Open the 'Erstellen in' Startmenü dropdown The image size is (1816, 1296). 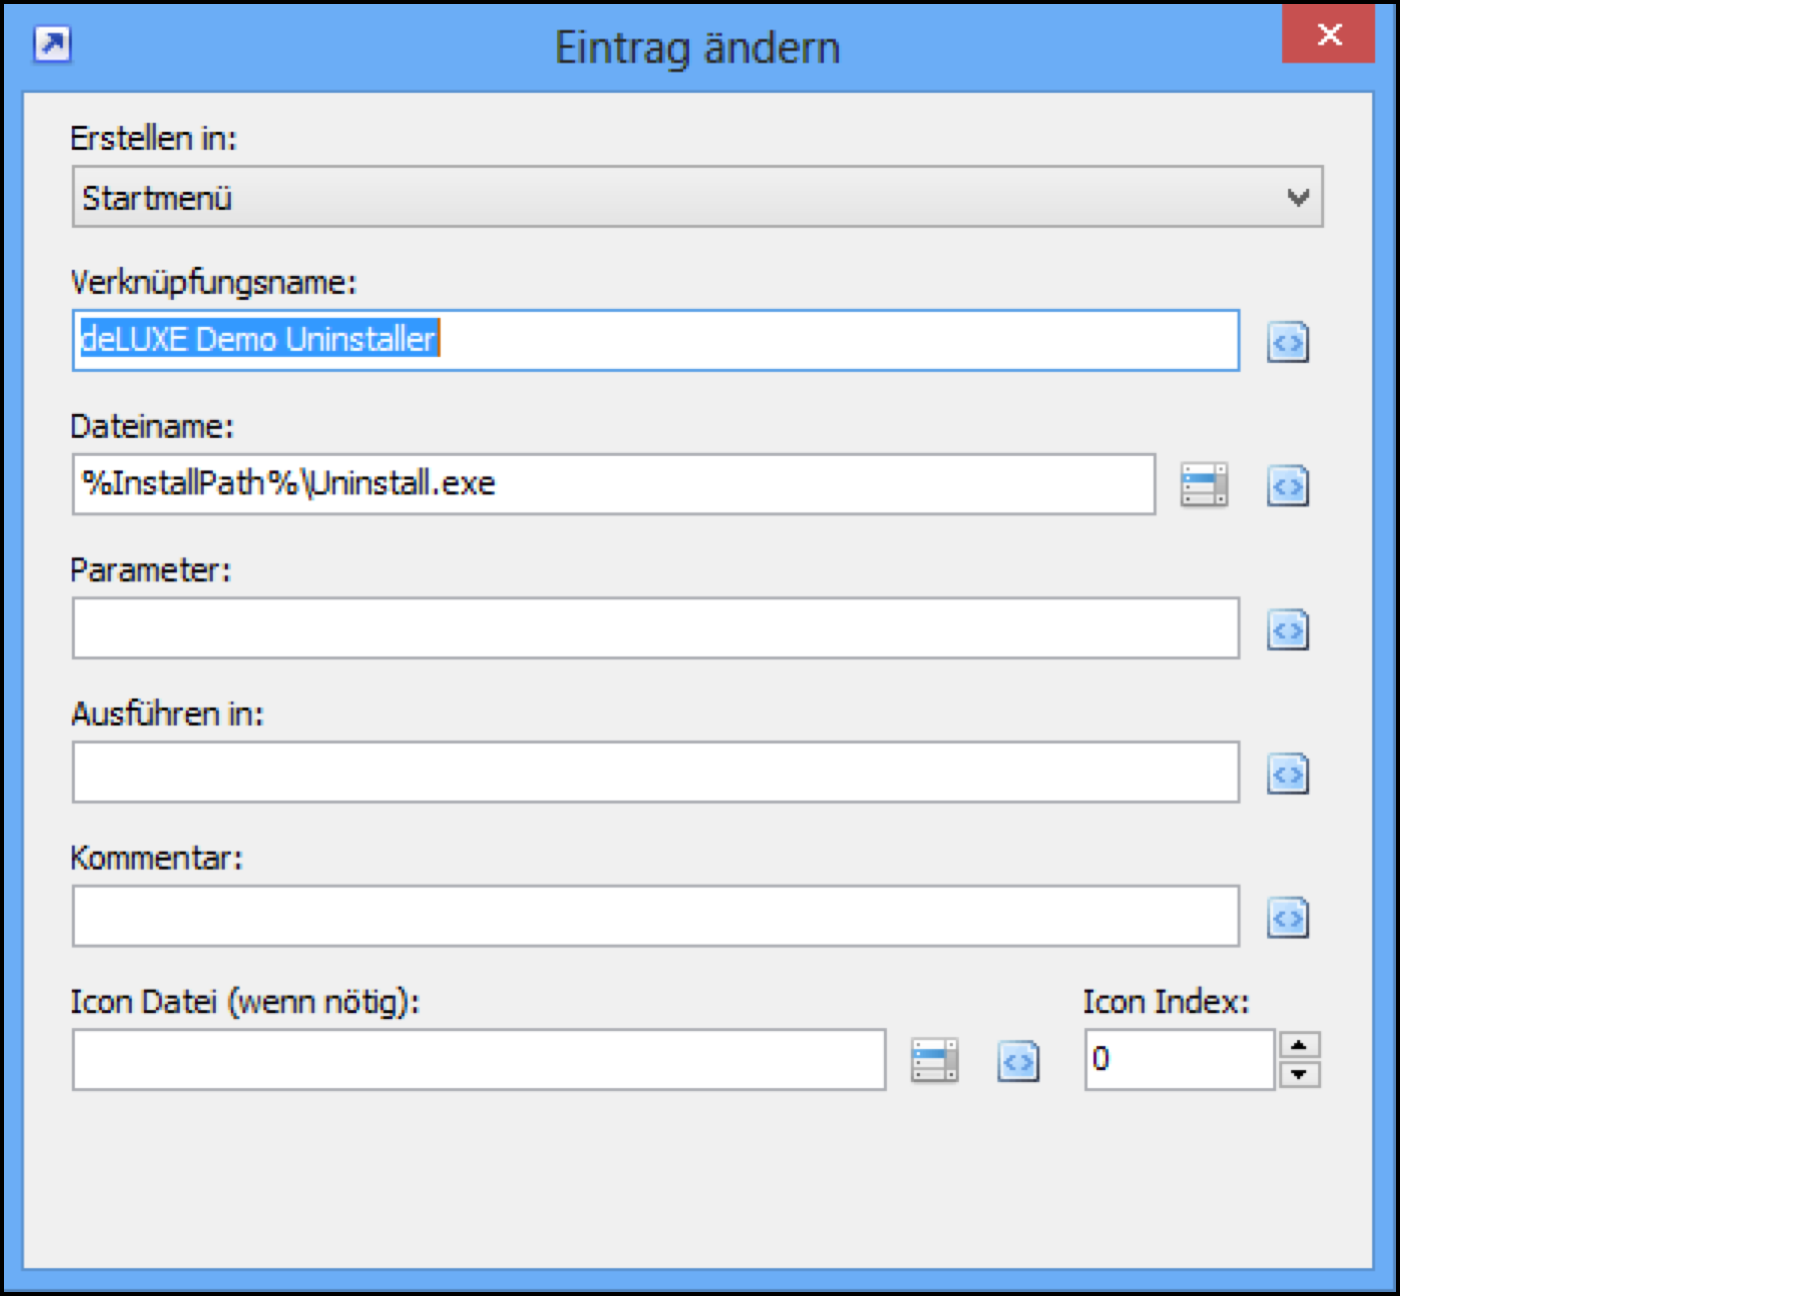697,197
